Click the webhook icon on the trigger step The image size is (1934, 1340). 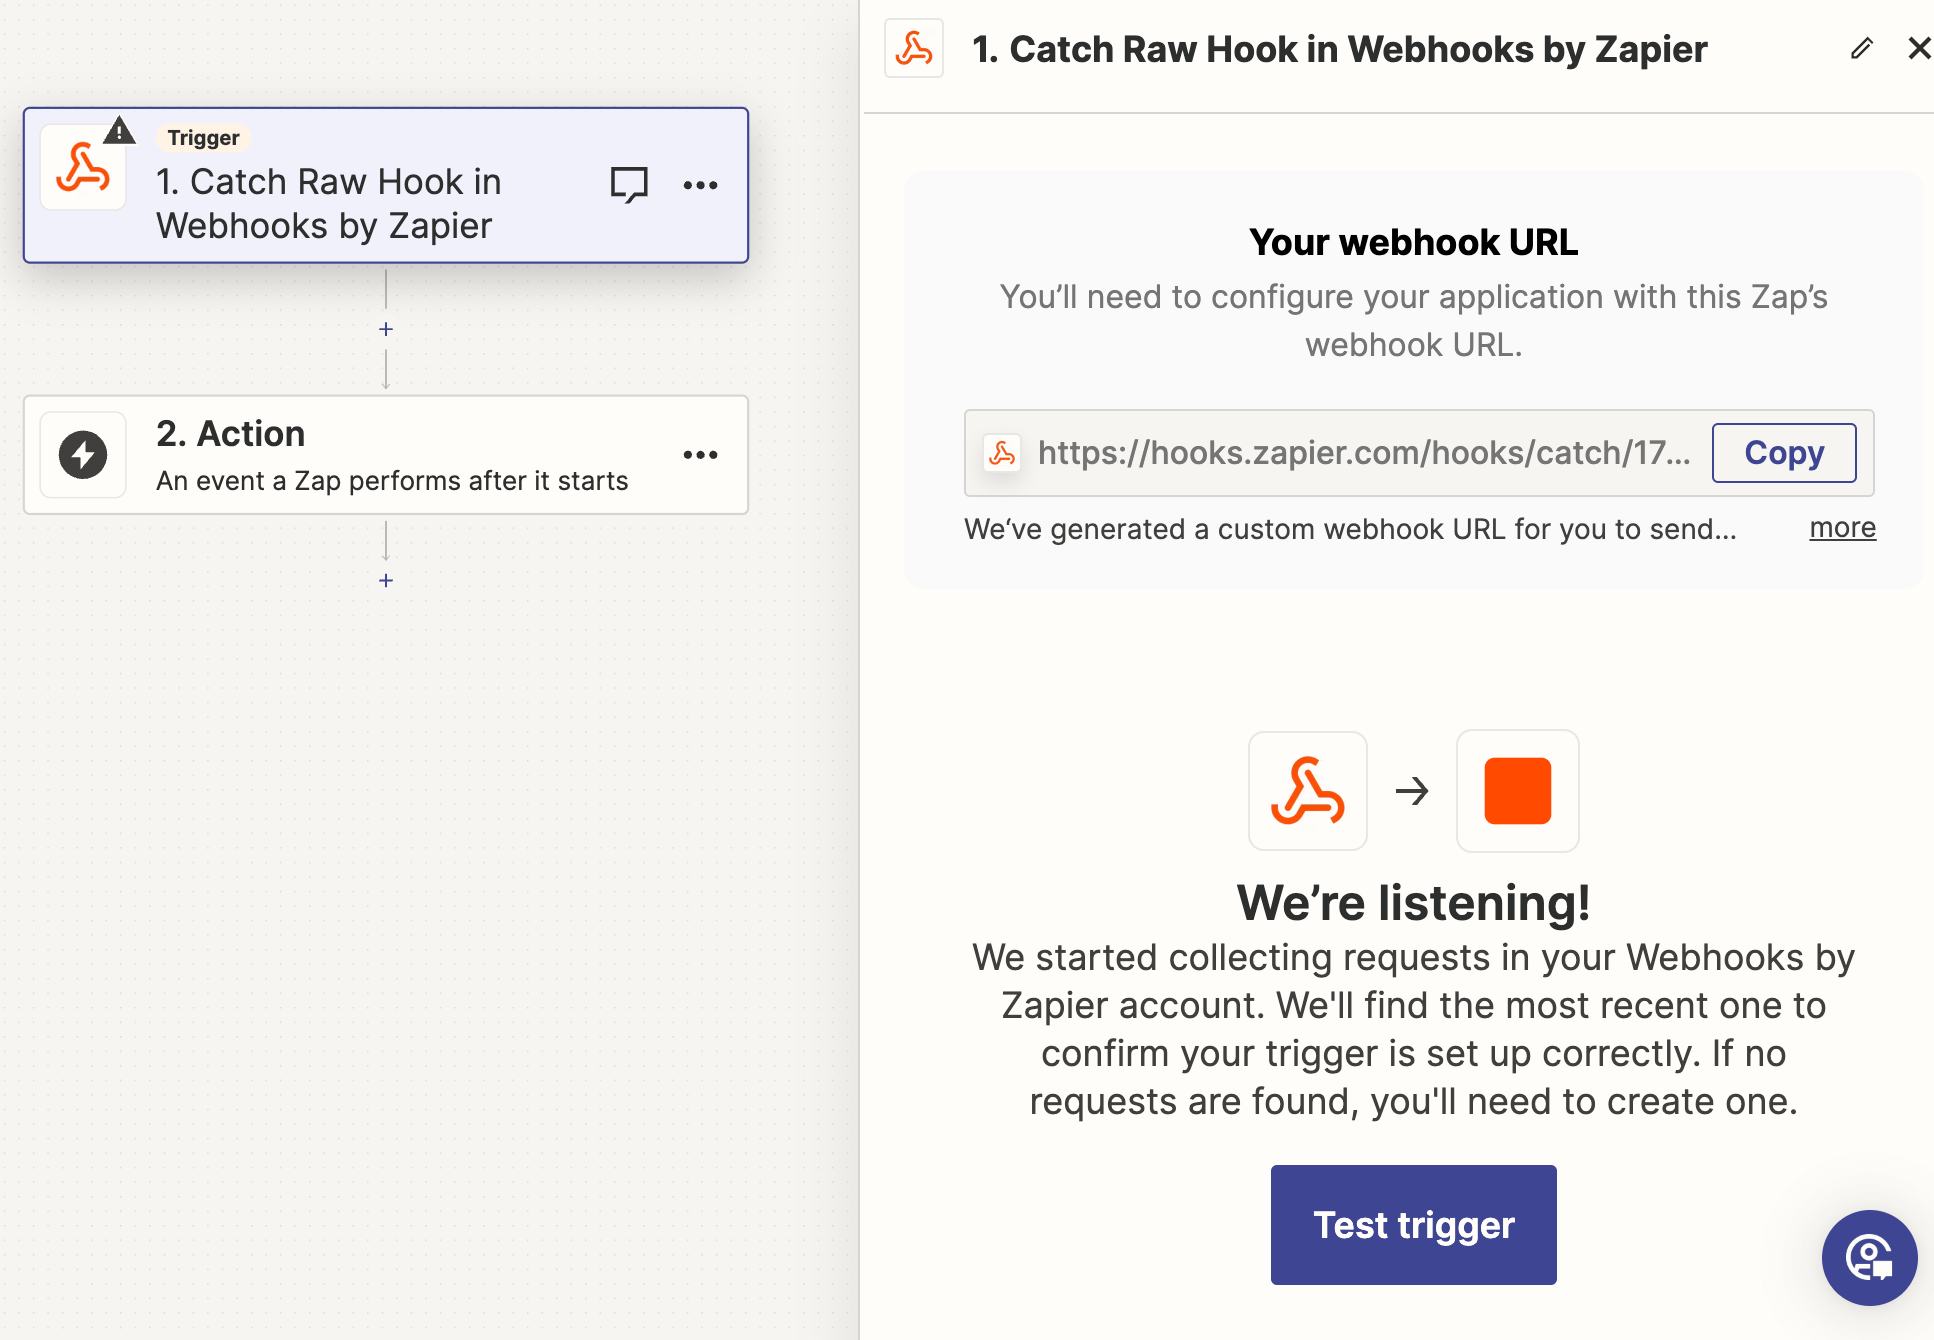pos(83,168)
